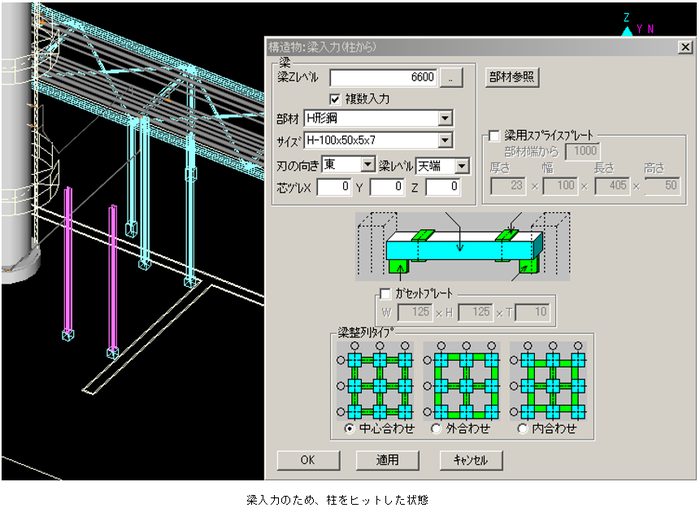Enable the 梁用スプライスプレート checkbox
Screen dimensions: 700x508
[x=494, y=134]
